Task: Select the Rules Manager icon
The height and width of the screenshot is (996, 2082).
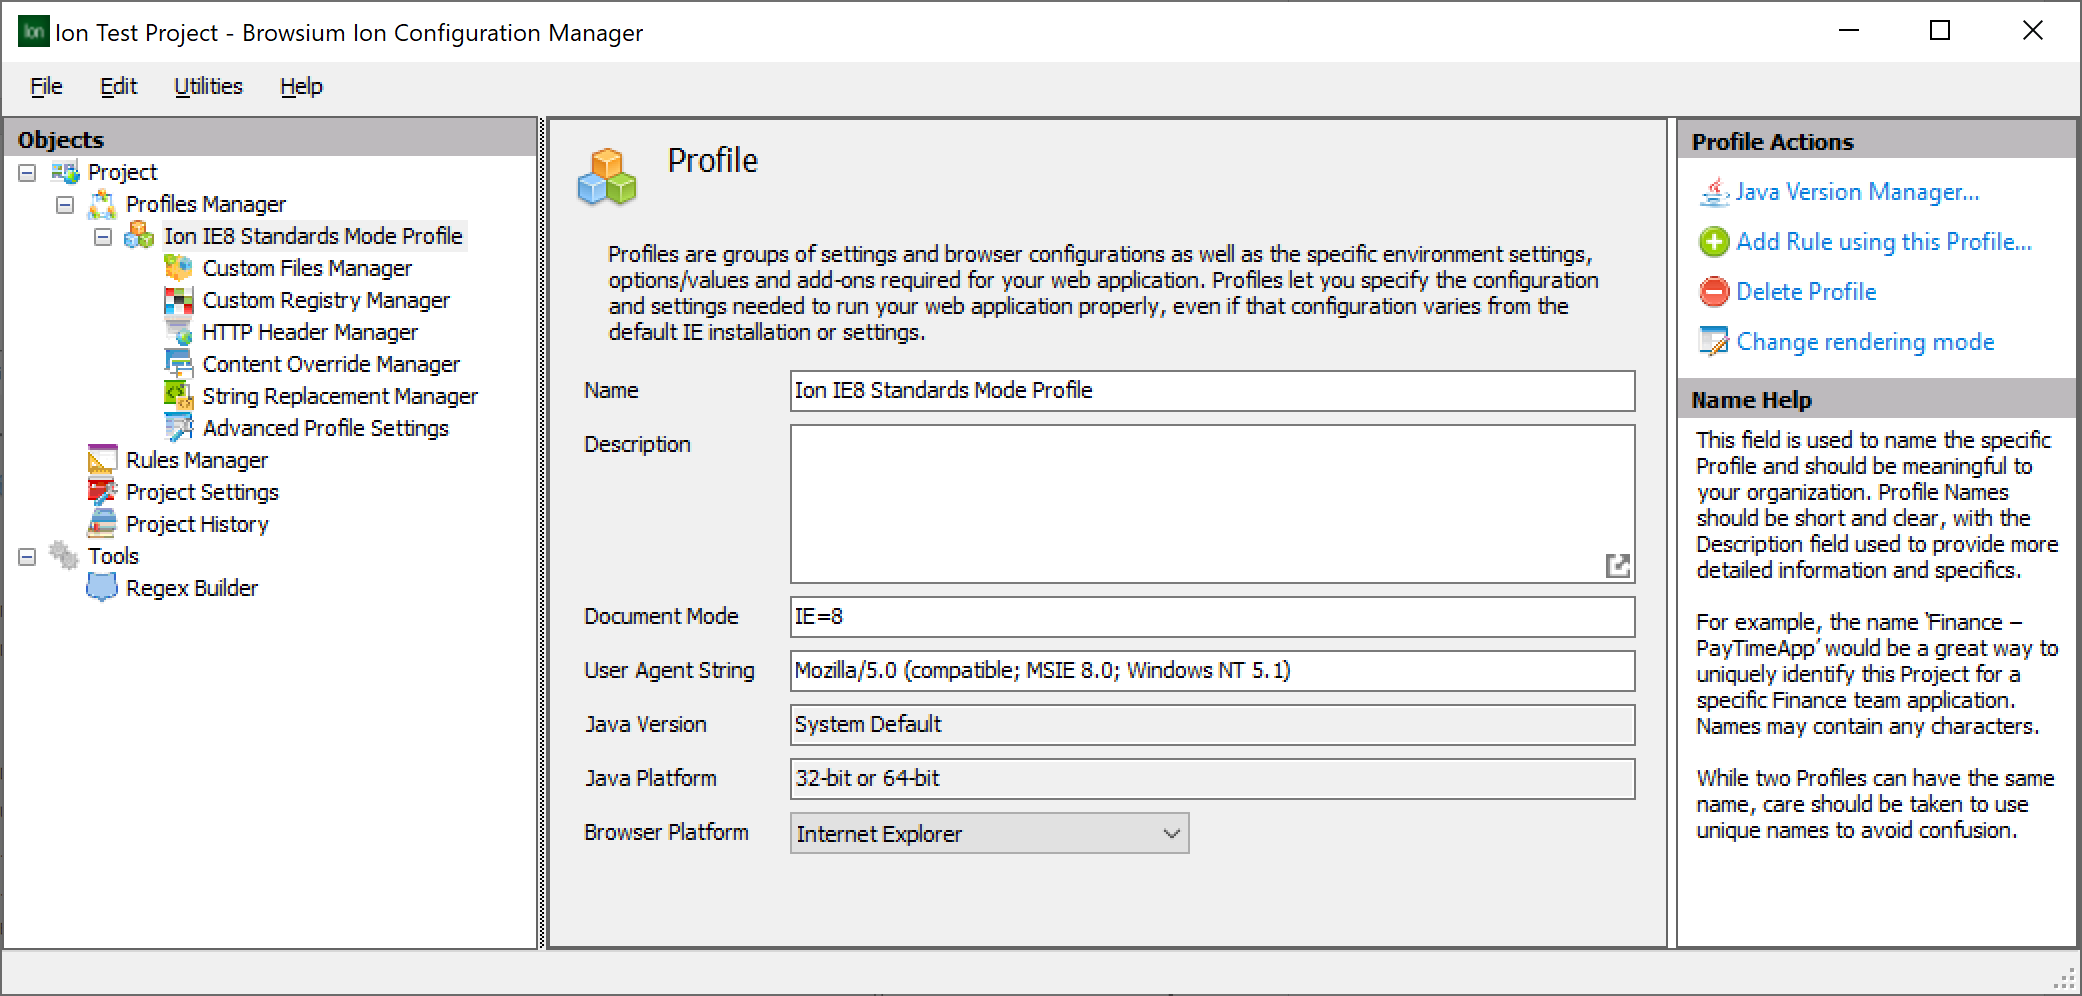Action: [x=103, y=459]
